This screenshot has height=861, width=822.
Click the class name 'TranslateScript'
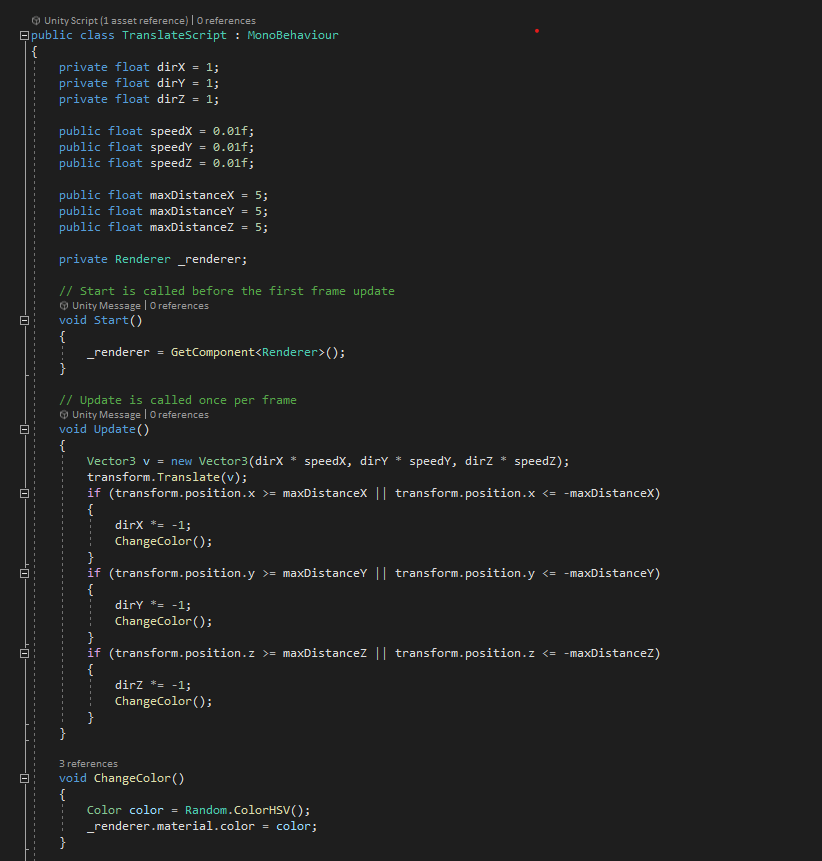[x=174, y=35]
